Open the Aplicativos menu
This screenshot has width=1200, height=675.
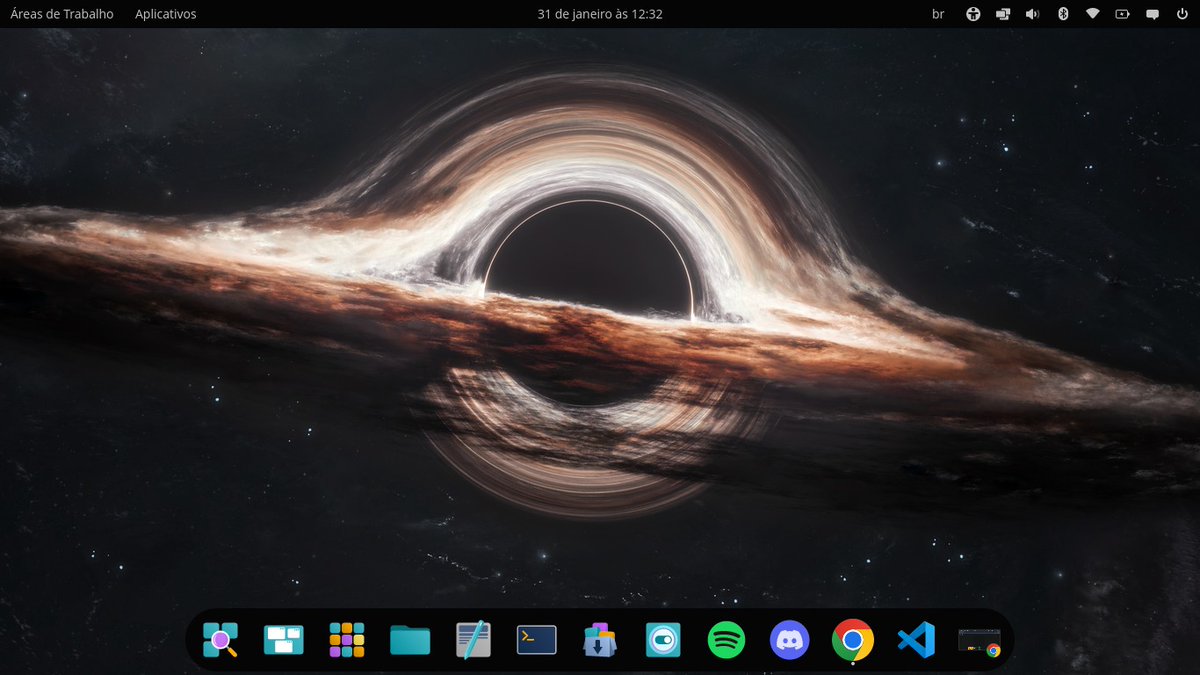[x=166, y=14]
